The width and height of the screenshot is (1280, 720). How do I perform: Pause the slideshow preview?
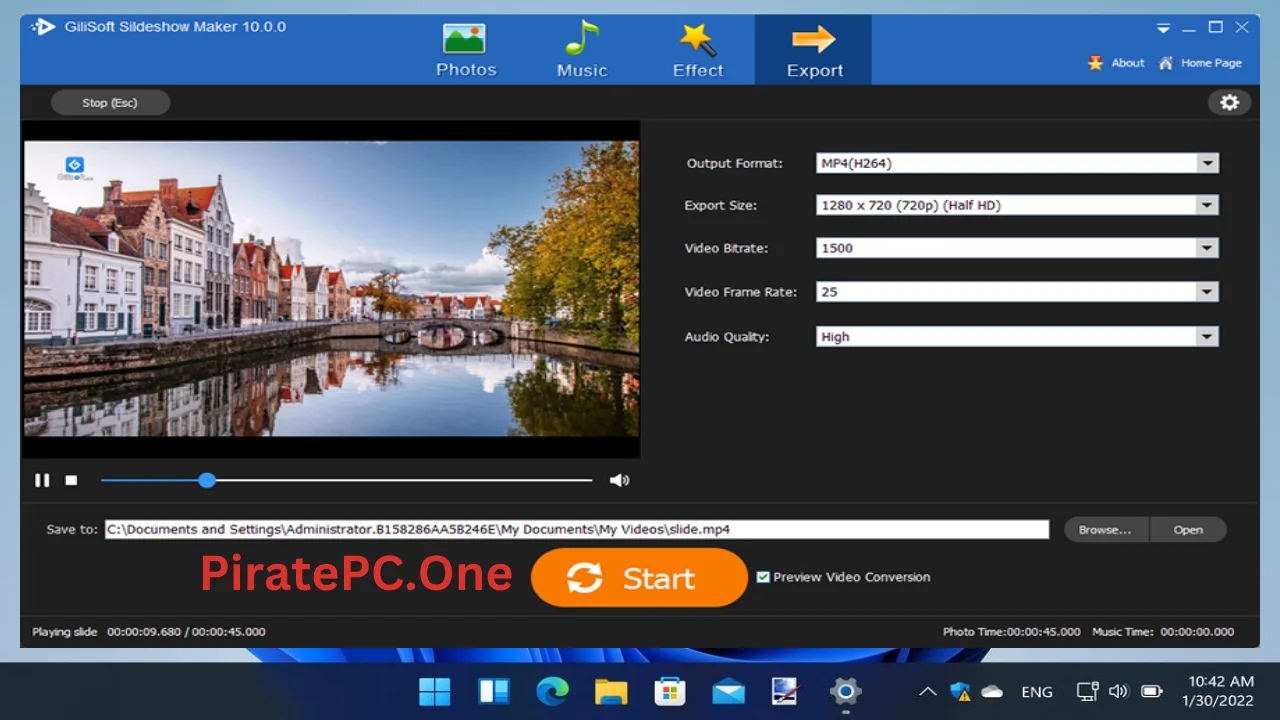42,480
